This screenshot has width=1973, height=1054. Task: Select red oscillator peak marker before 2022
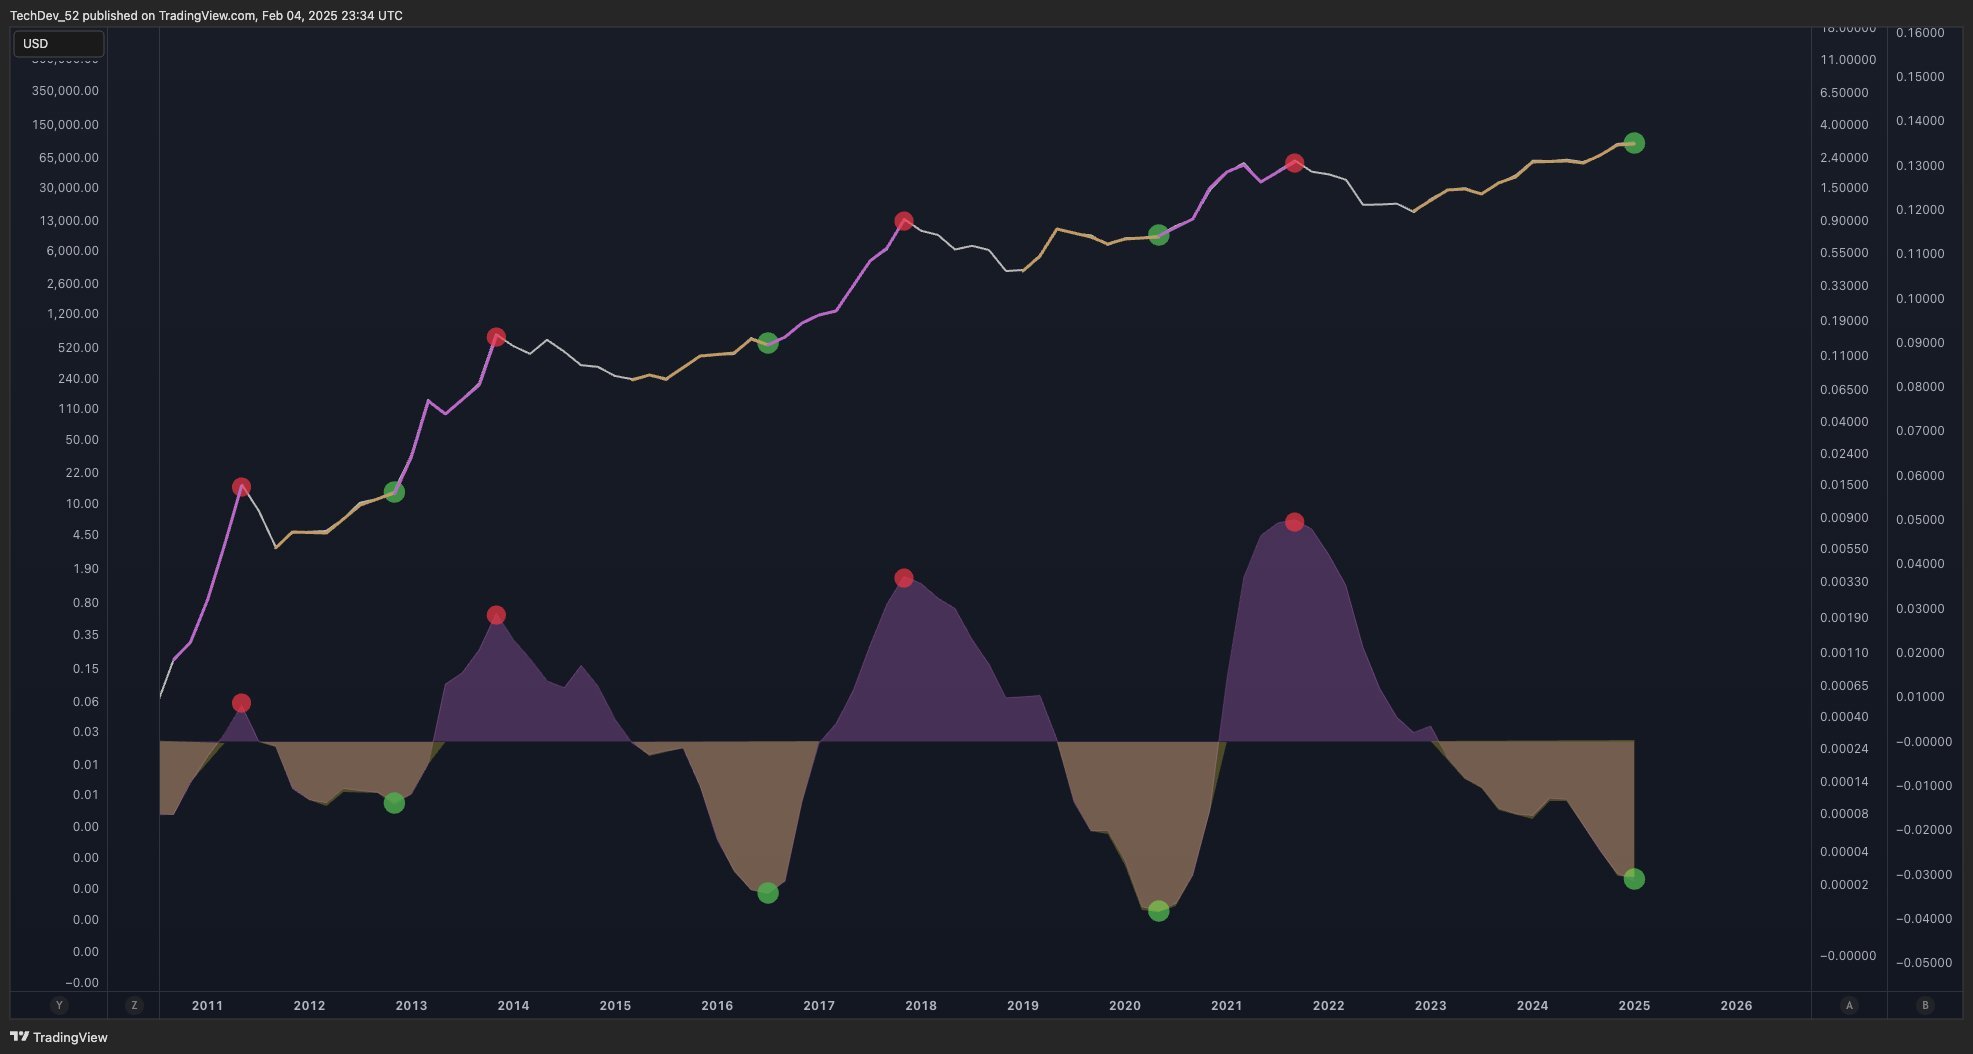point(1294,522)
